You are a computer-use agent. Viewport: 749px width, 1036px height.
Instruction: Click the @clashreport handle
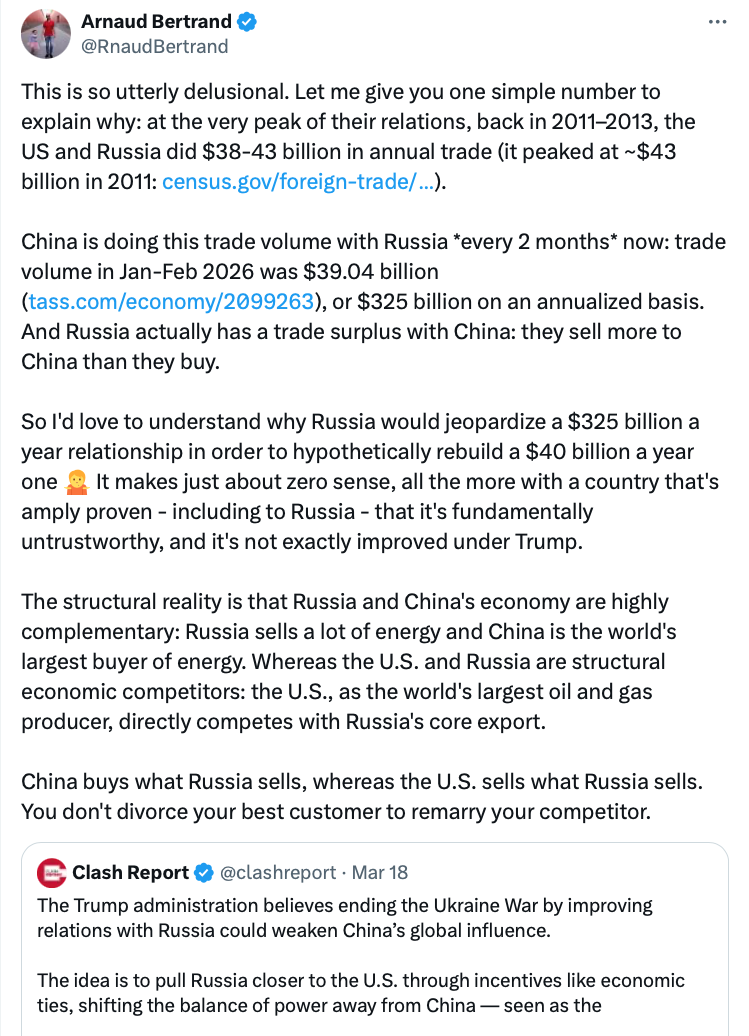pyautogui.click(x=278, y=872)
